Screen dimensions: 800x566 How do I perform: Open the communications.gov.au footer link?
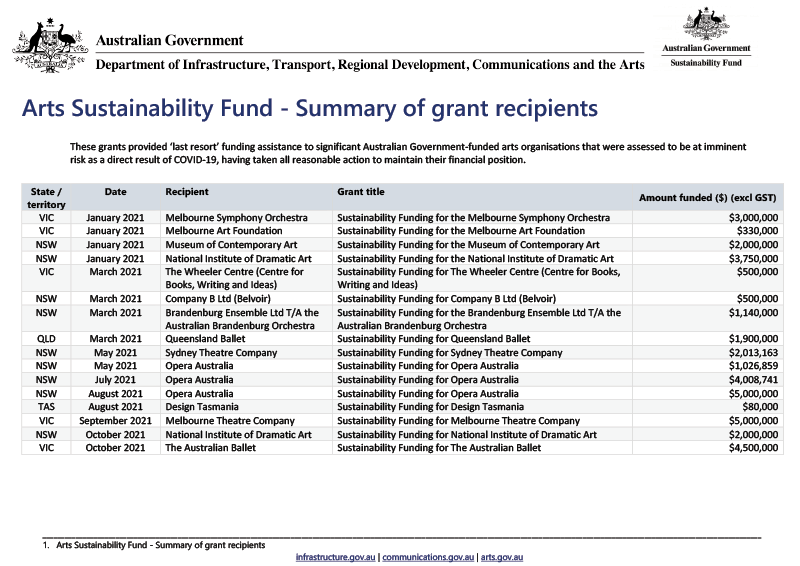point(428,556)
